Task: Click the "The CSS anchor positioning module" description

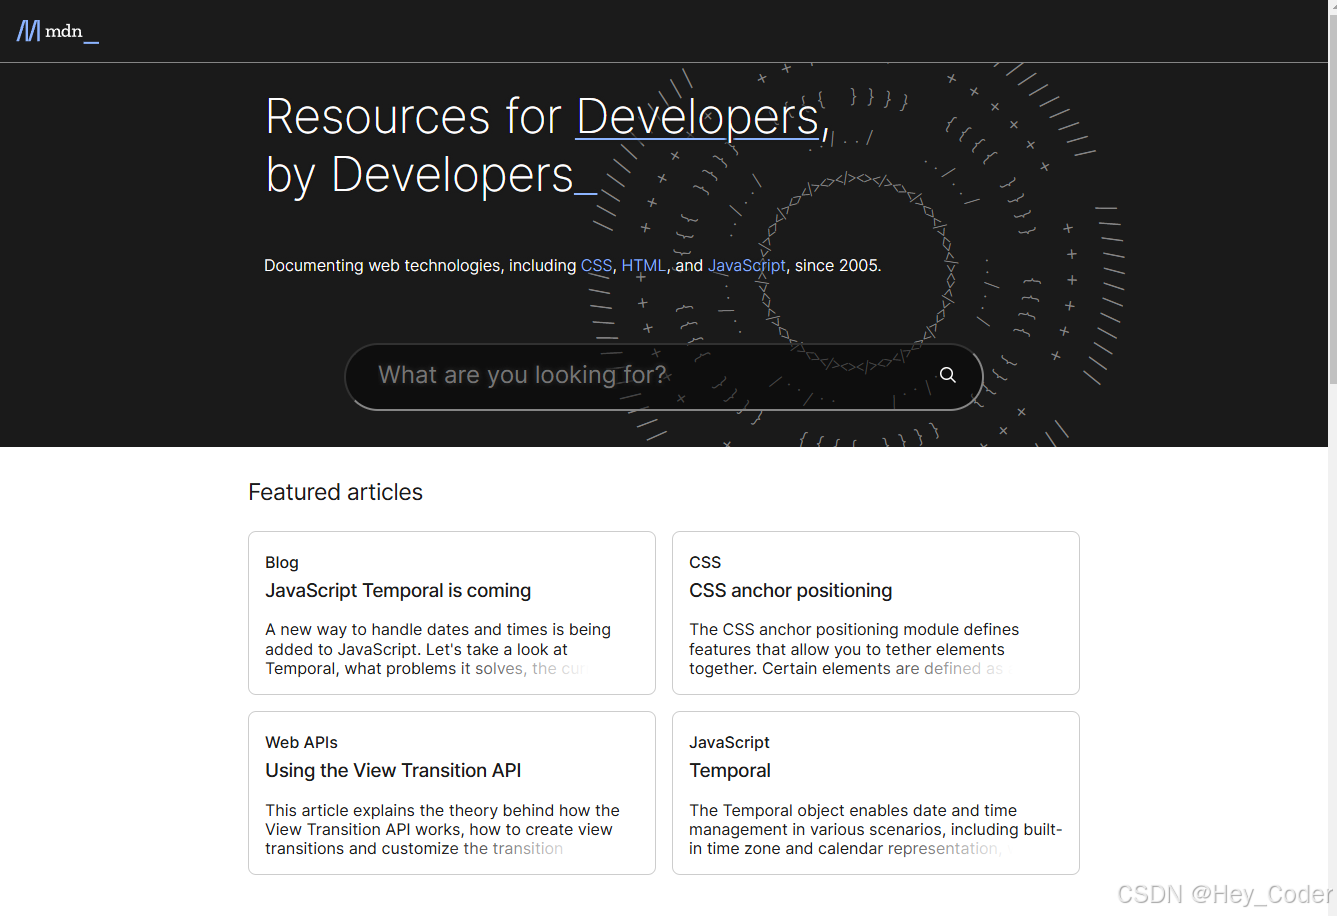Action: (854, 649)
